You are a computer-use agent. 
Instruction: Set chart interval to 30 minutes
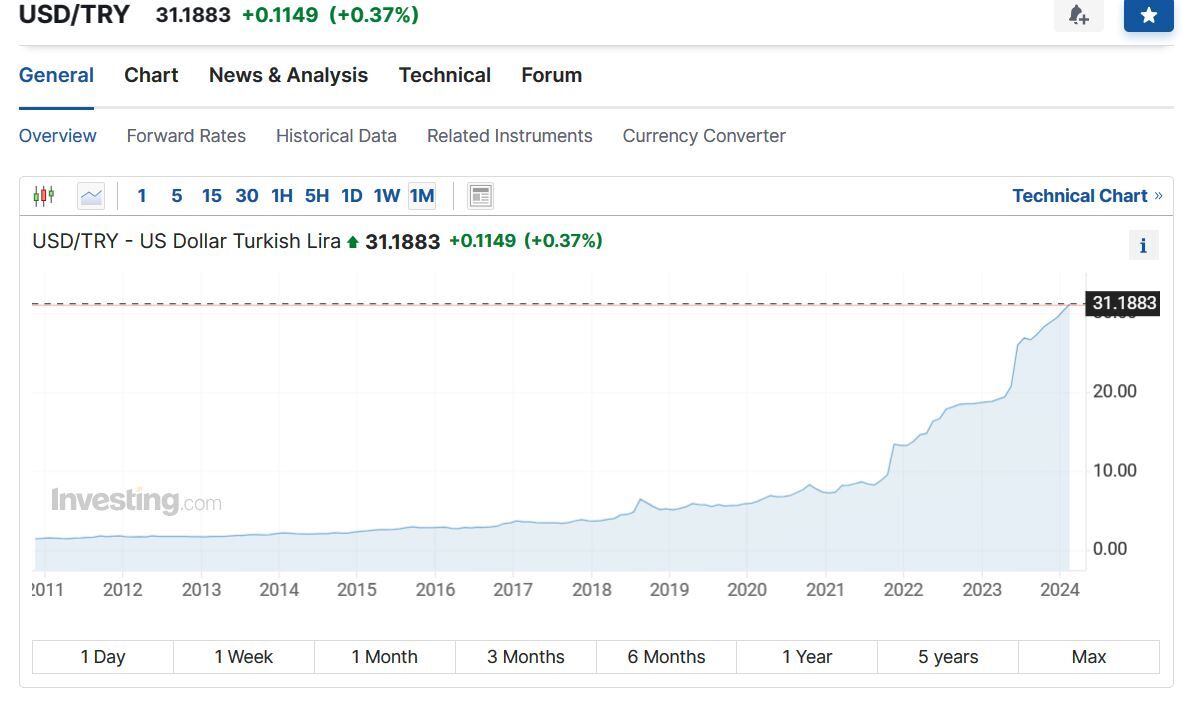[247, 196]
